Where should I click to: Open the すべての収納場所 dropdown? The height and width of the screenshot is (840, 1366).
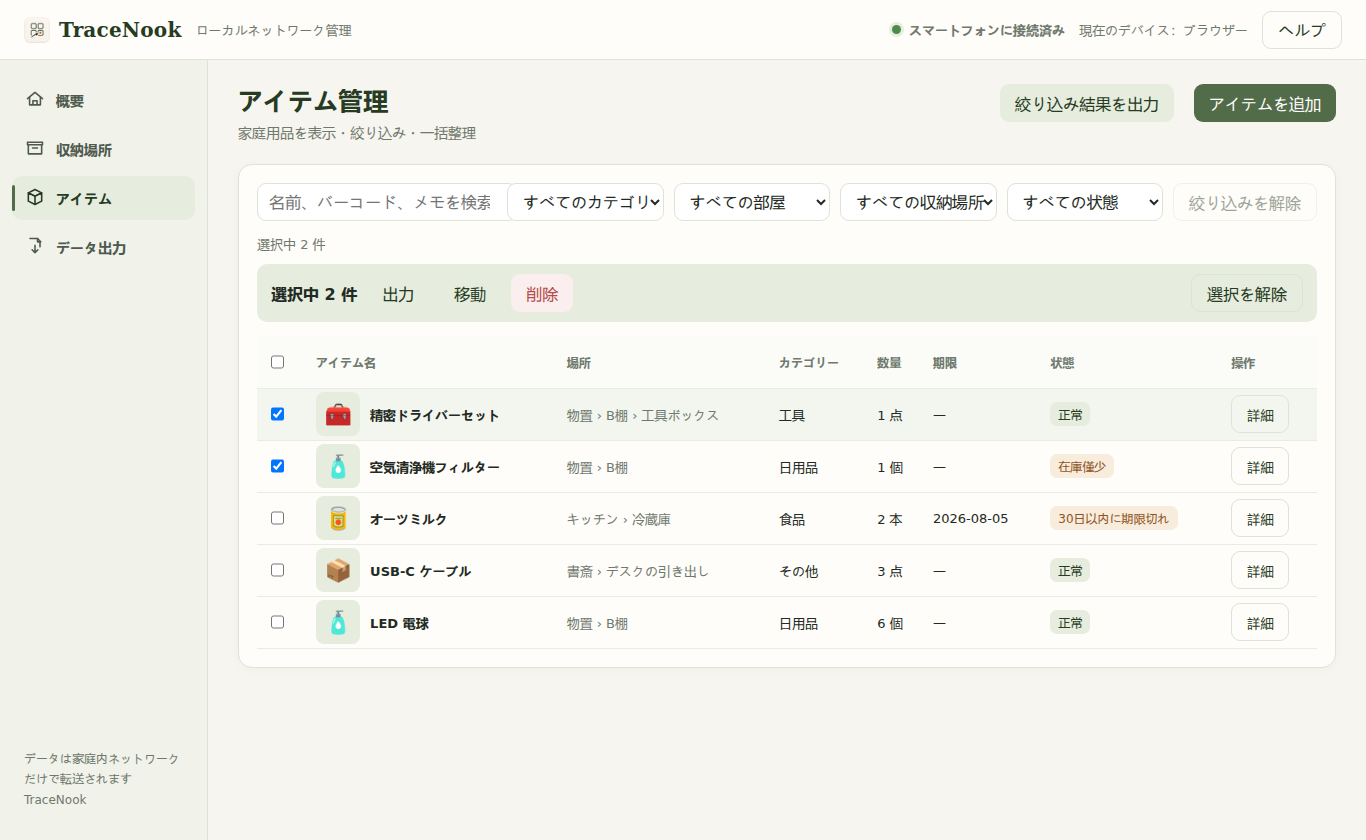pyautogui.click(x=918, y=202)
